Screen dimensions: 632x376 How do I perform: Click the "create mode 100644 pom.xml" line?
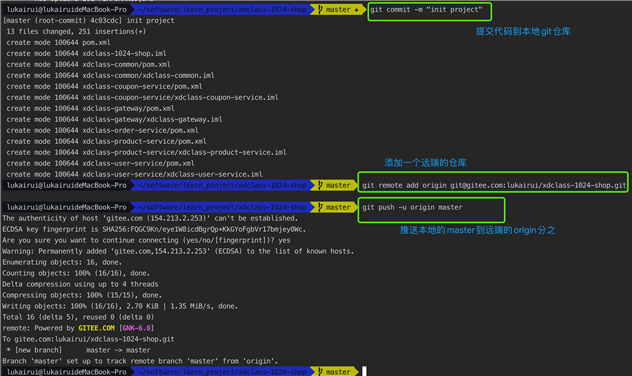[x=58, y=42]
